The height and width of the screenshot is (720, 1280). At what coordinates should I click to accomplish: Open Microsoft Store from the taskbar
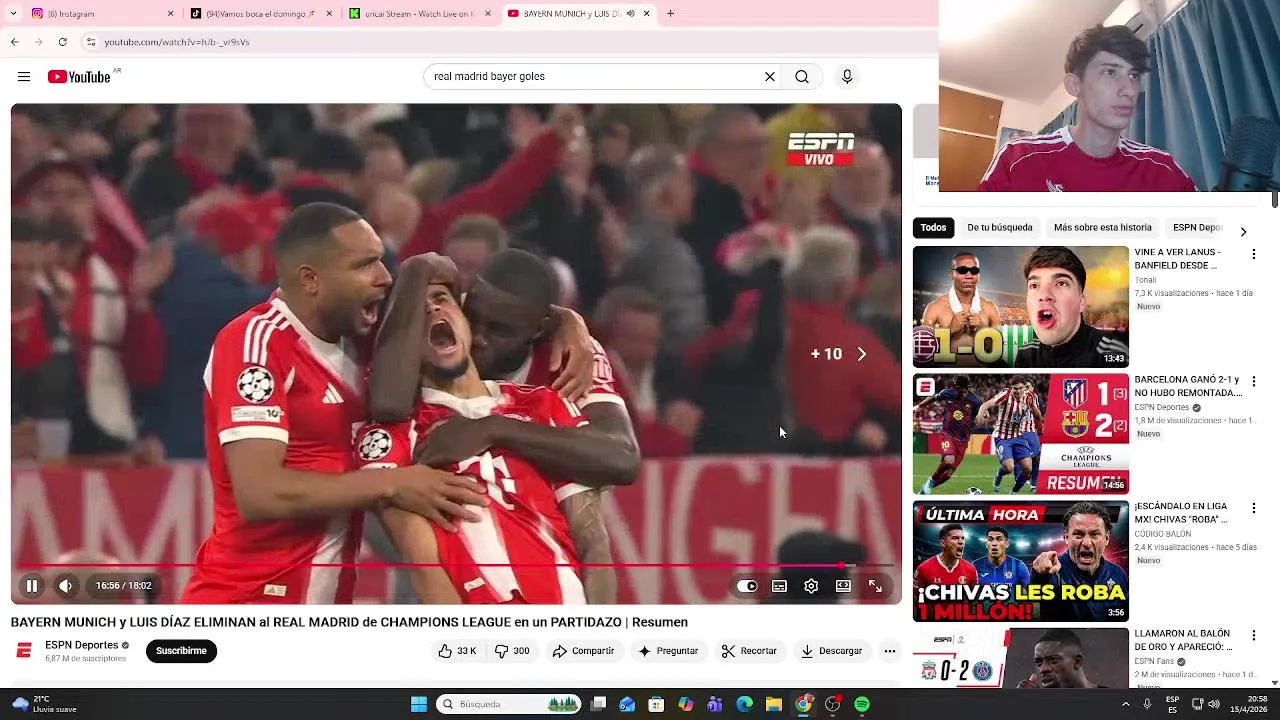point(657,704)
